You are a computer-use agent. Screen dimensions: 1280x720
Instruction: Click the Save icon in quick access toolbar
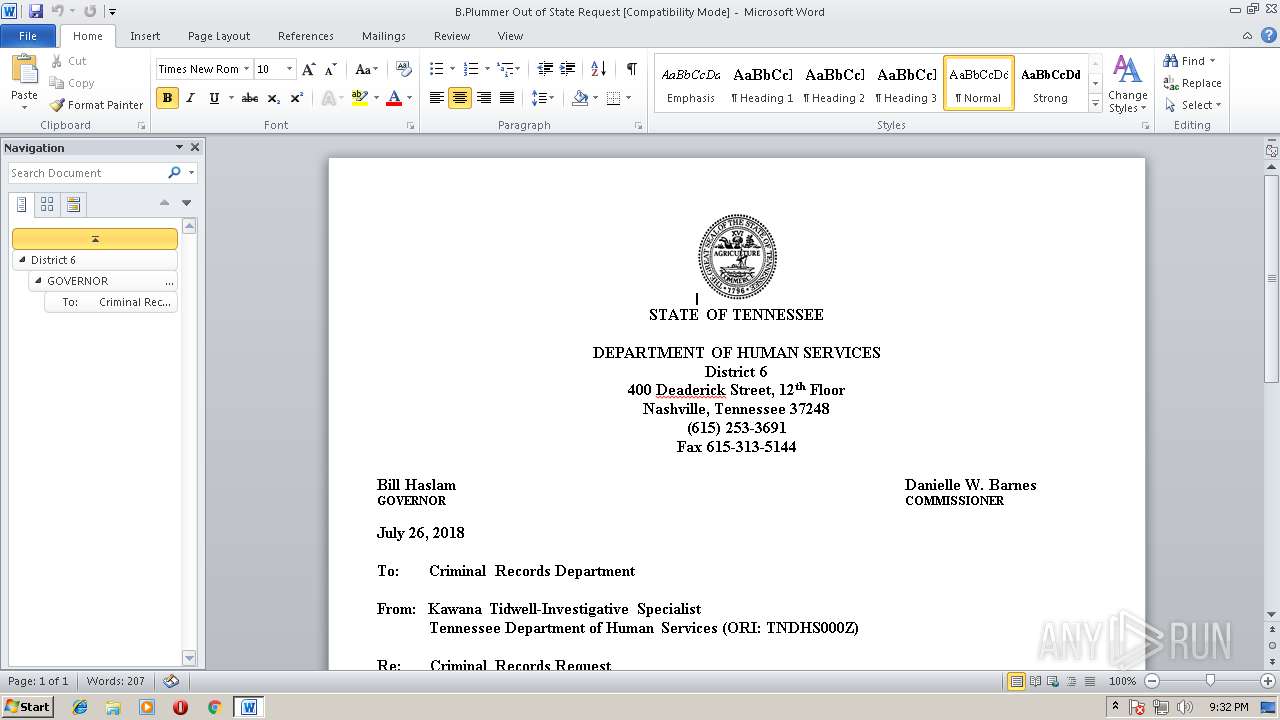36,11
